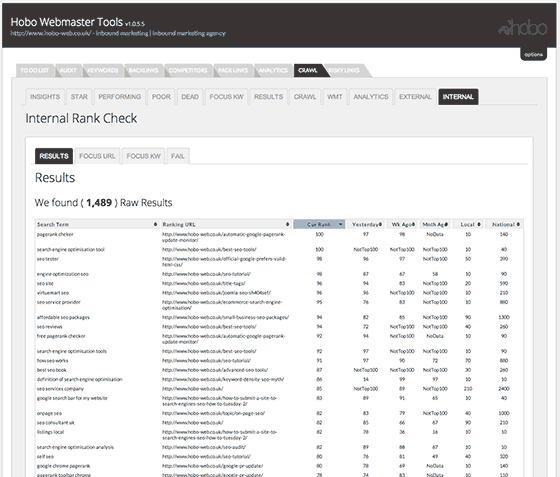Open FOCUS KW sub-tab beside DEAD
Viewport: 560px width, 477px height.
226,97
